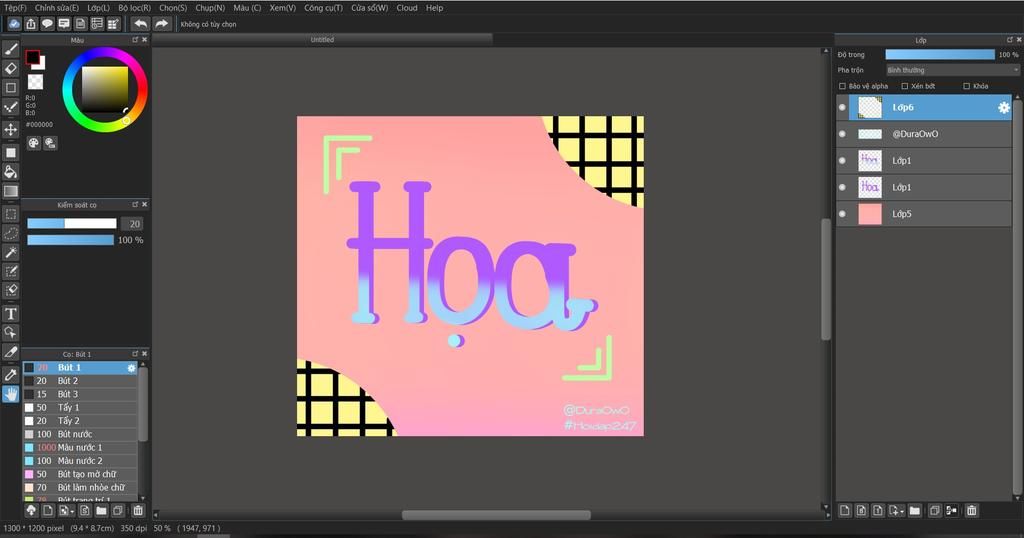Click the Undo arrow in toolbar

tap(140, 24)
